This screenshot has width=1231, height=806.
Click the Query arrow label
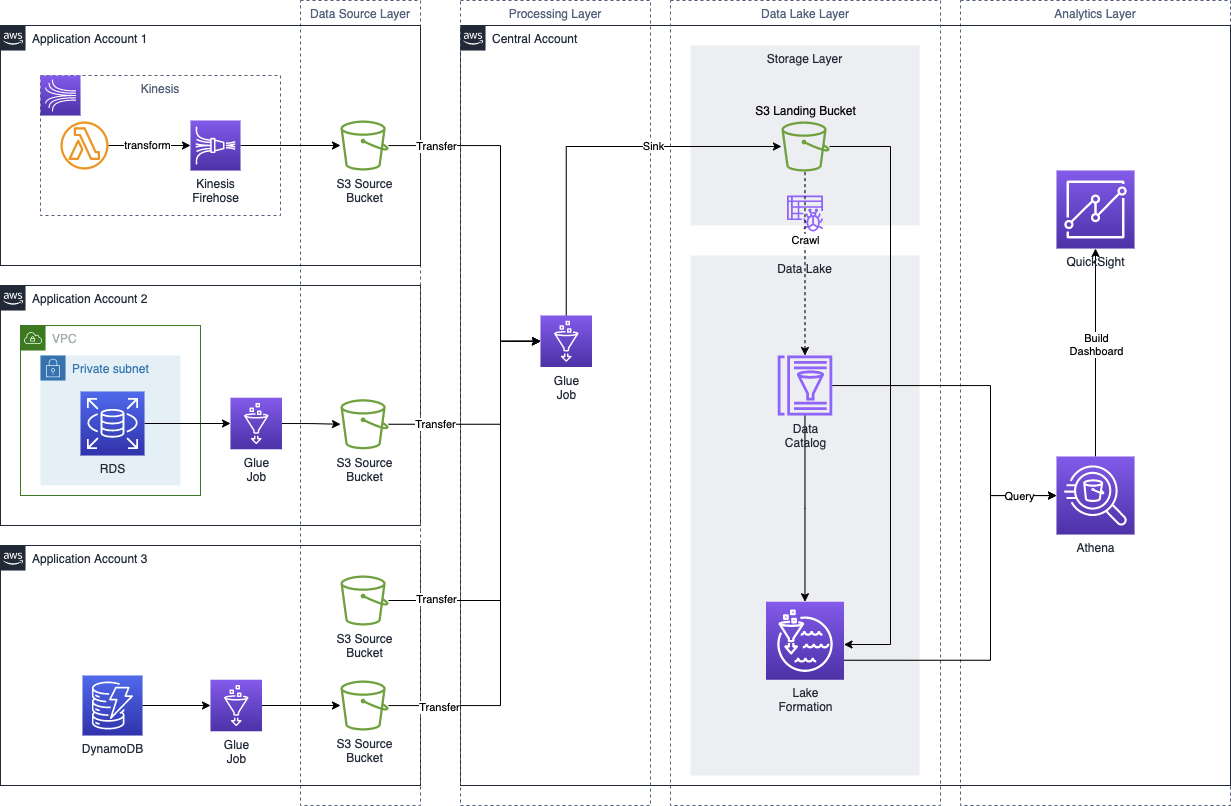[1019, 496]
